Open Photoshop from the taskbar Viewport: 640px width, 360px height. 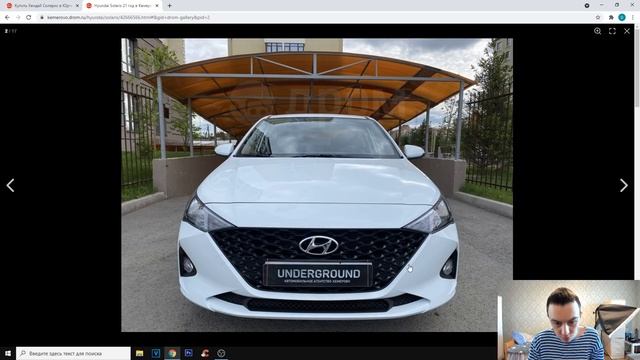189,353
